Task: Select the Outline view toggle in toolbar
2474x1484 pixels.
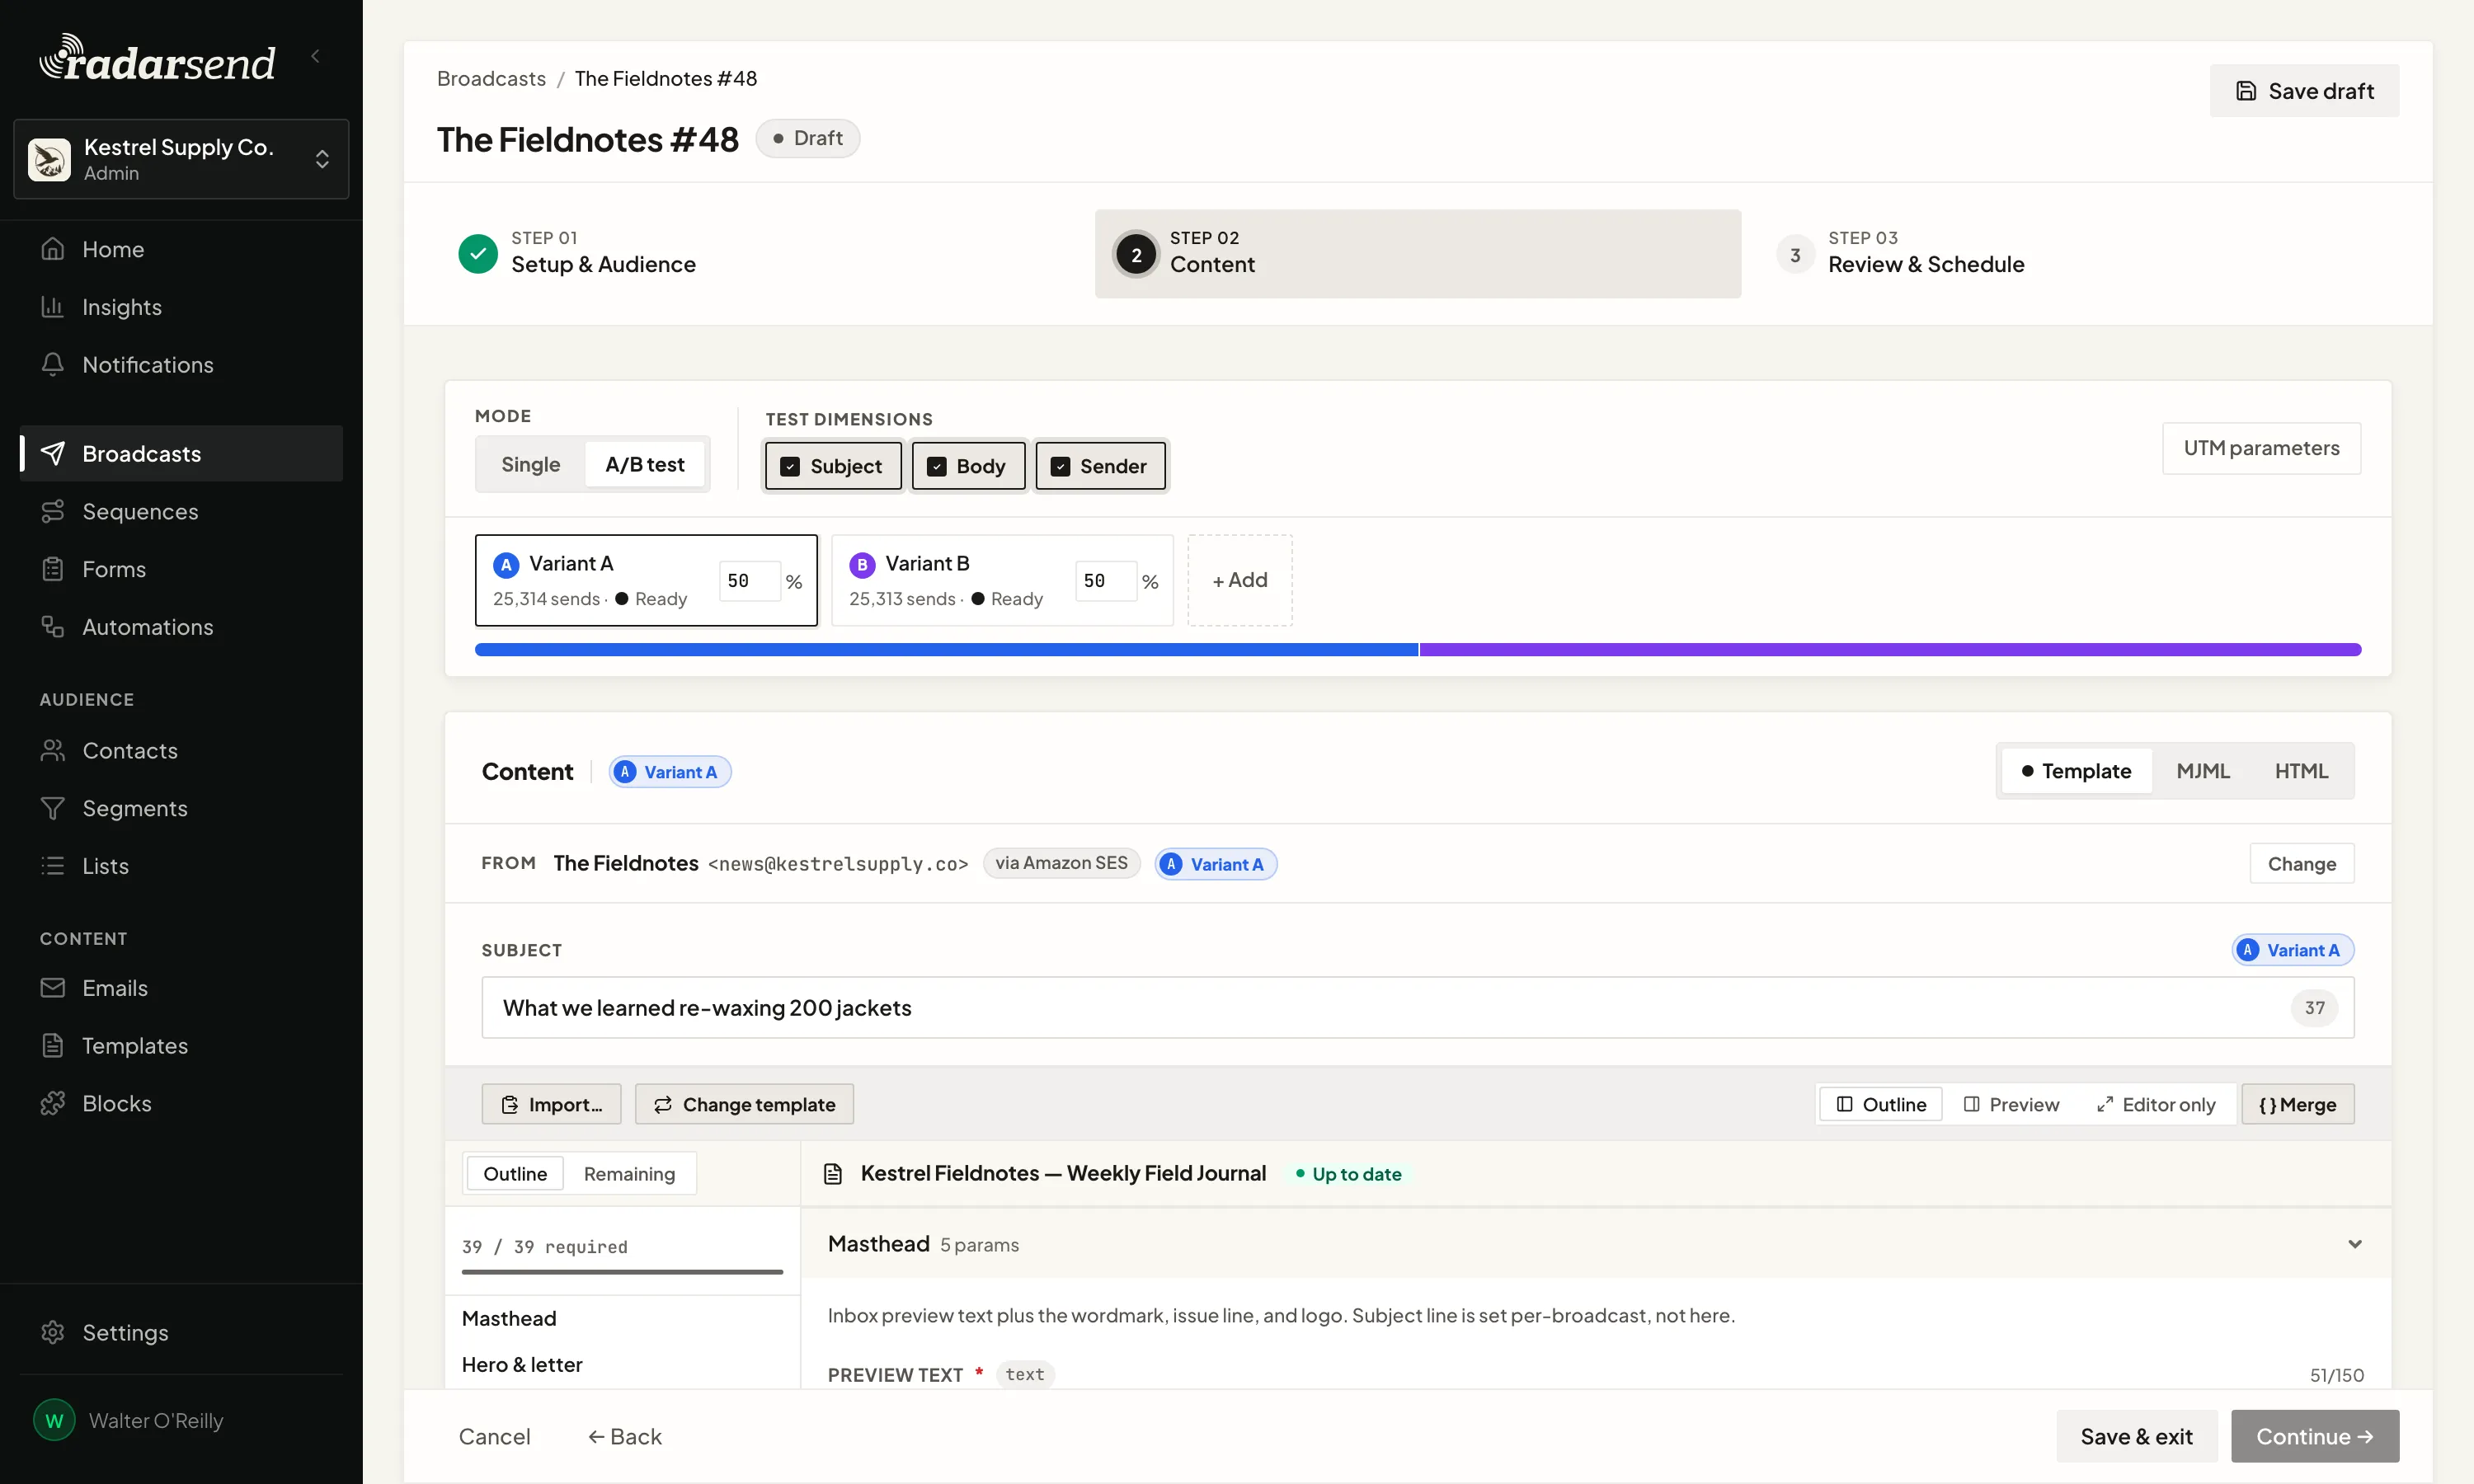Action: pos(1881,1105)
